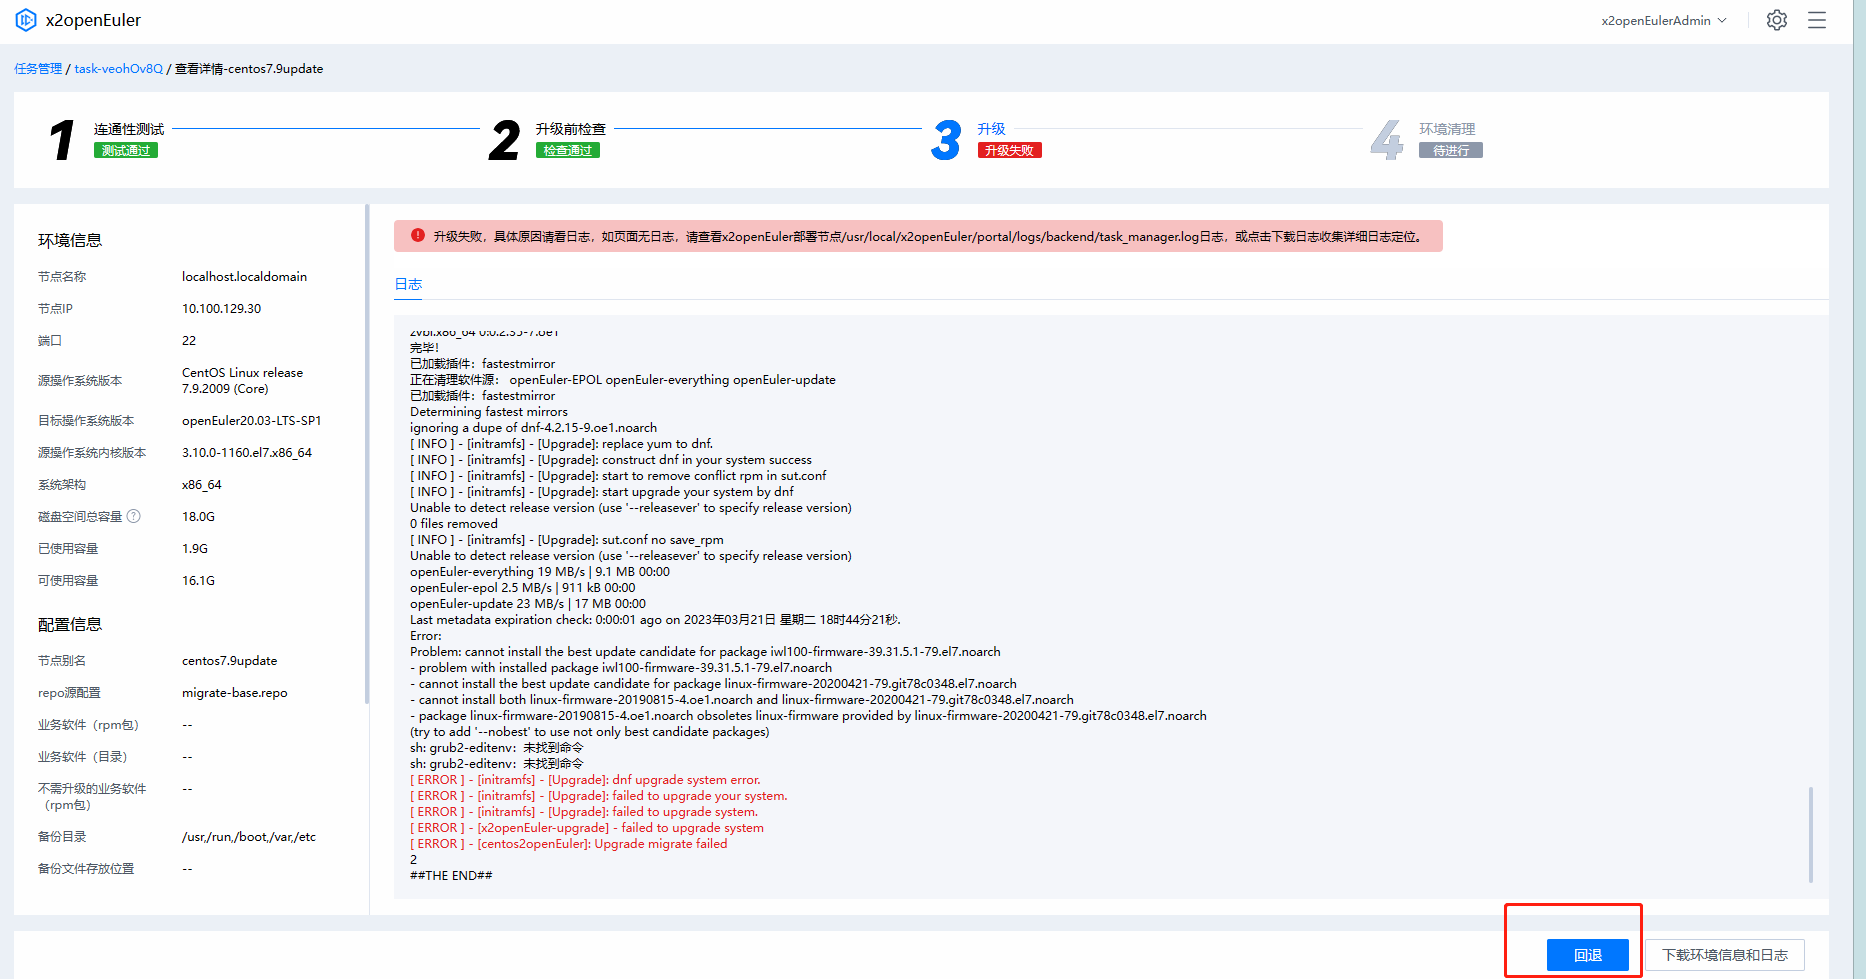Image resolution: width=1866 pixels, height=979 pixels.
Task: Select the blue step 3 number icon
Action: click(945, 140)
